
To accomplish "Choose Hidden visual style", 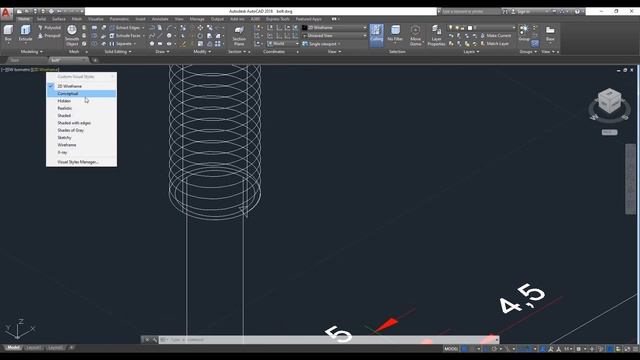I will 81,101.
